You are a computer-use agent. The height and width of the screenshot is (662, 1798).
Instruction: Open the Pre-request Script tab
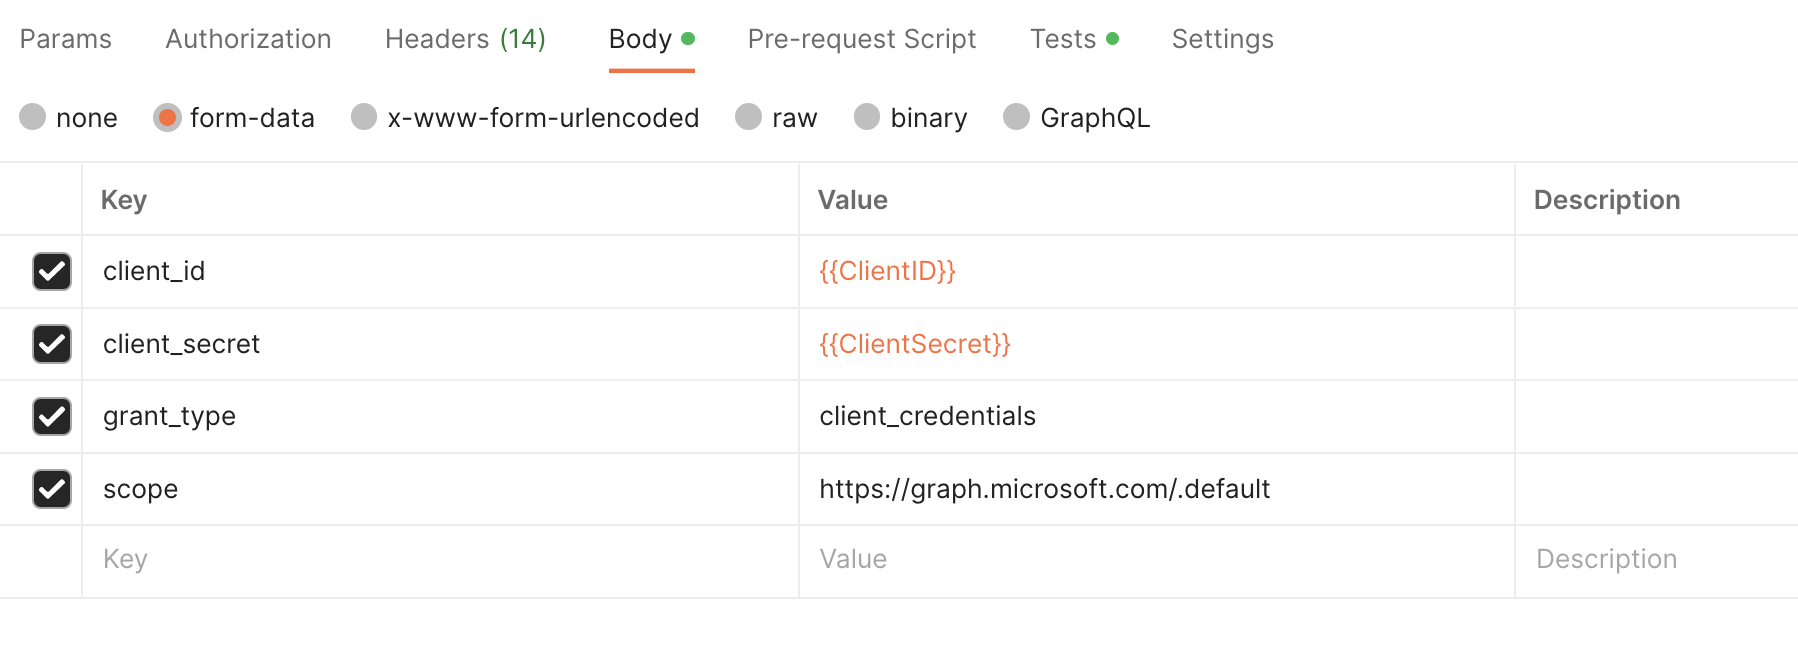[861, 39]
